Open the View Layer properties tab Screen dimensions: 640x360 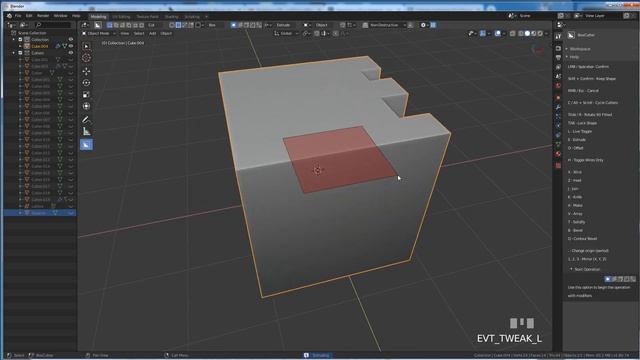(x=558, y=67)
